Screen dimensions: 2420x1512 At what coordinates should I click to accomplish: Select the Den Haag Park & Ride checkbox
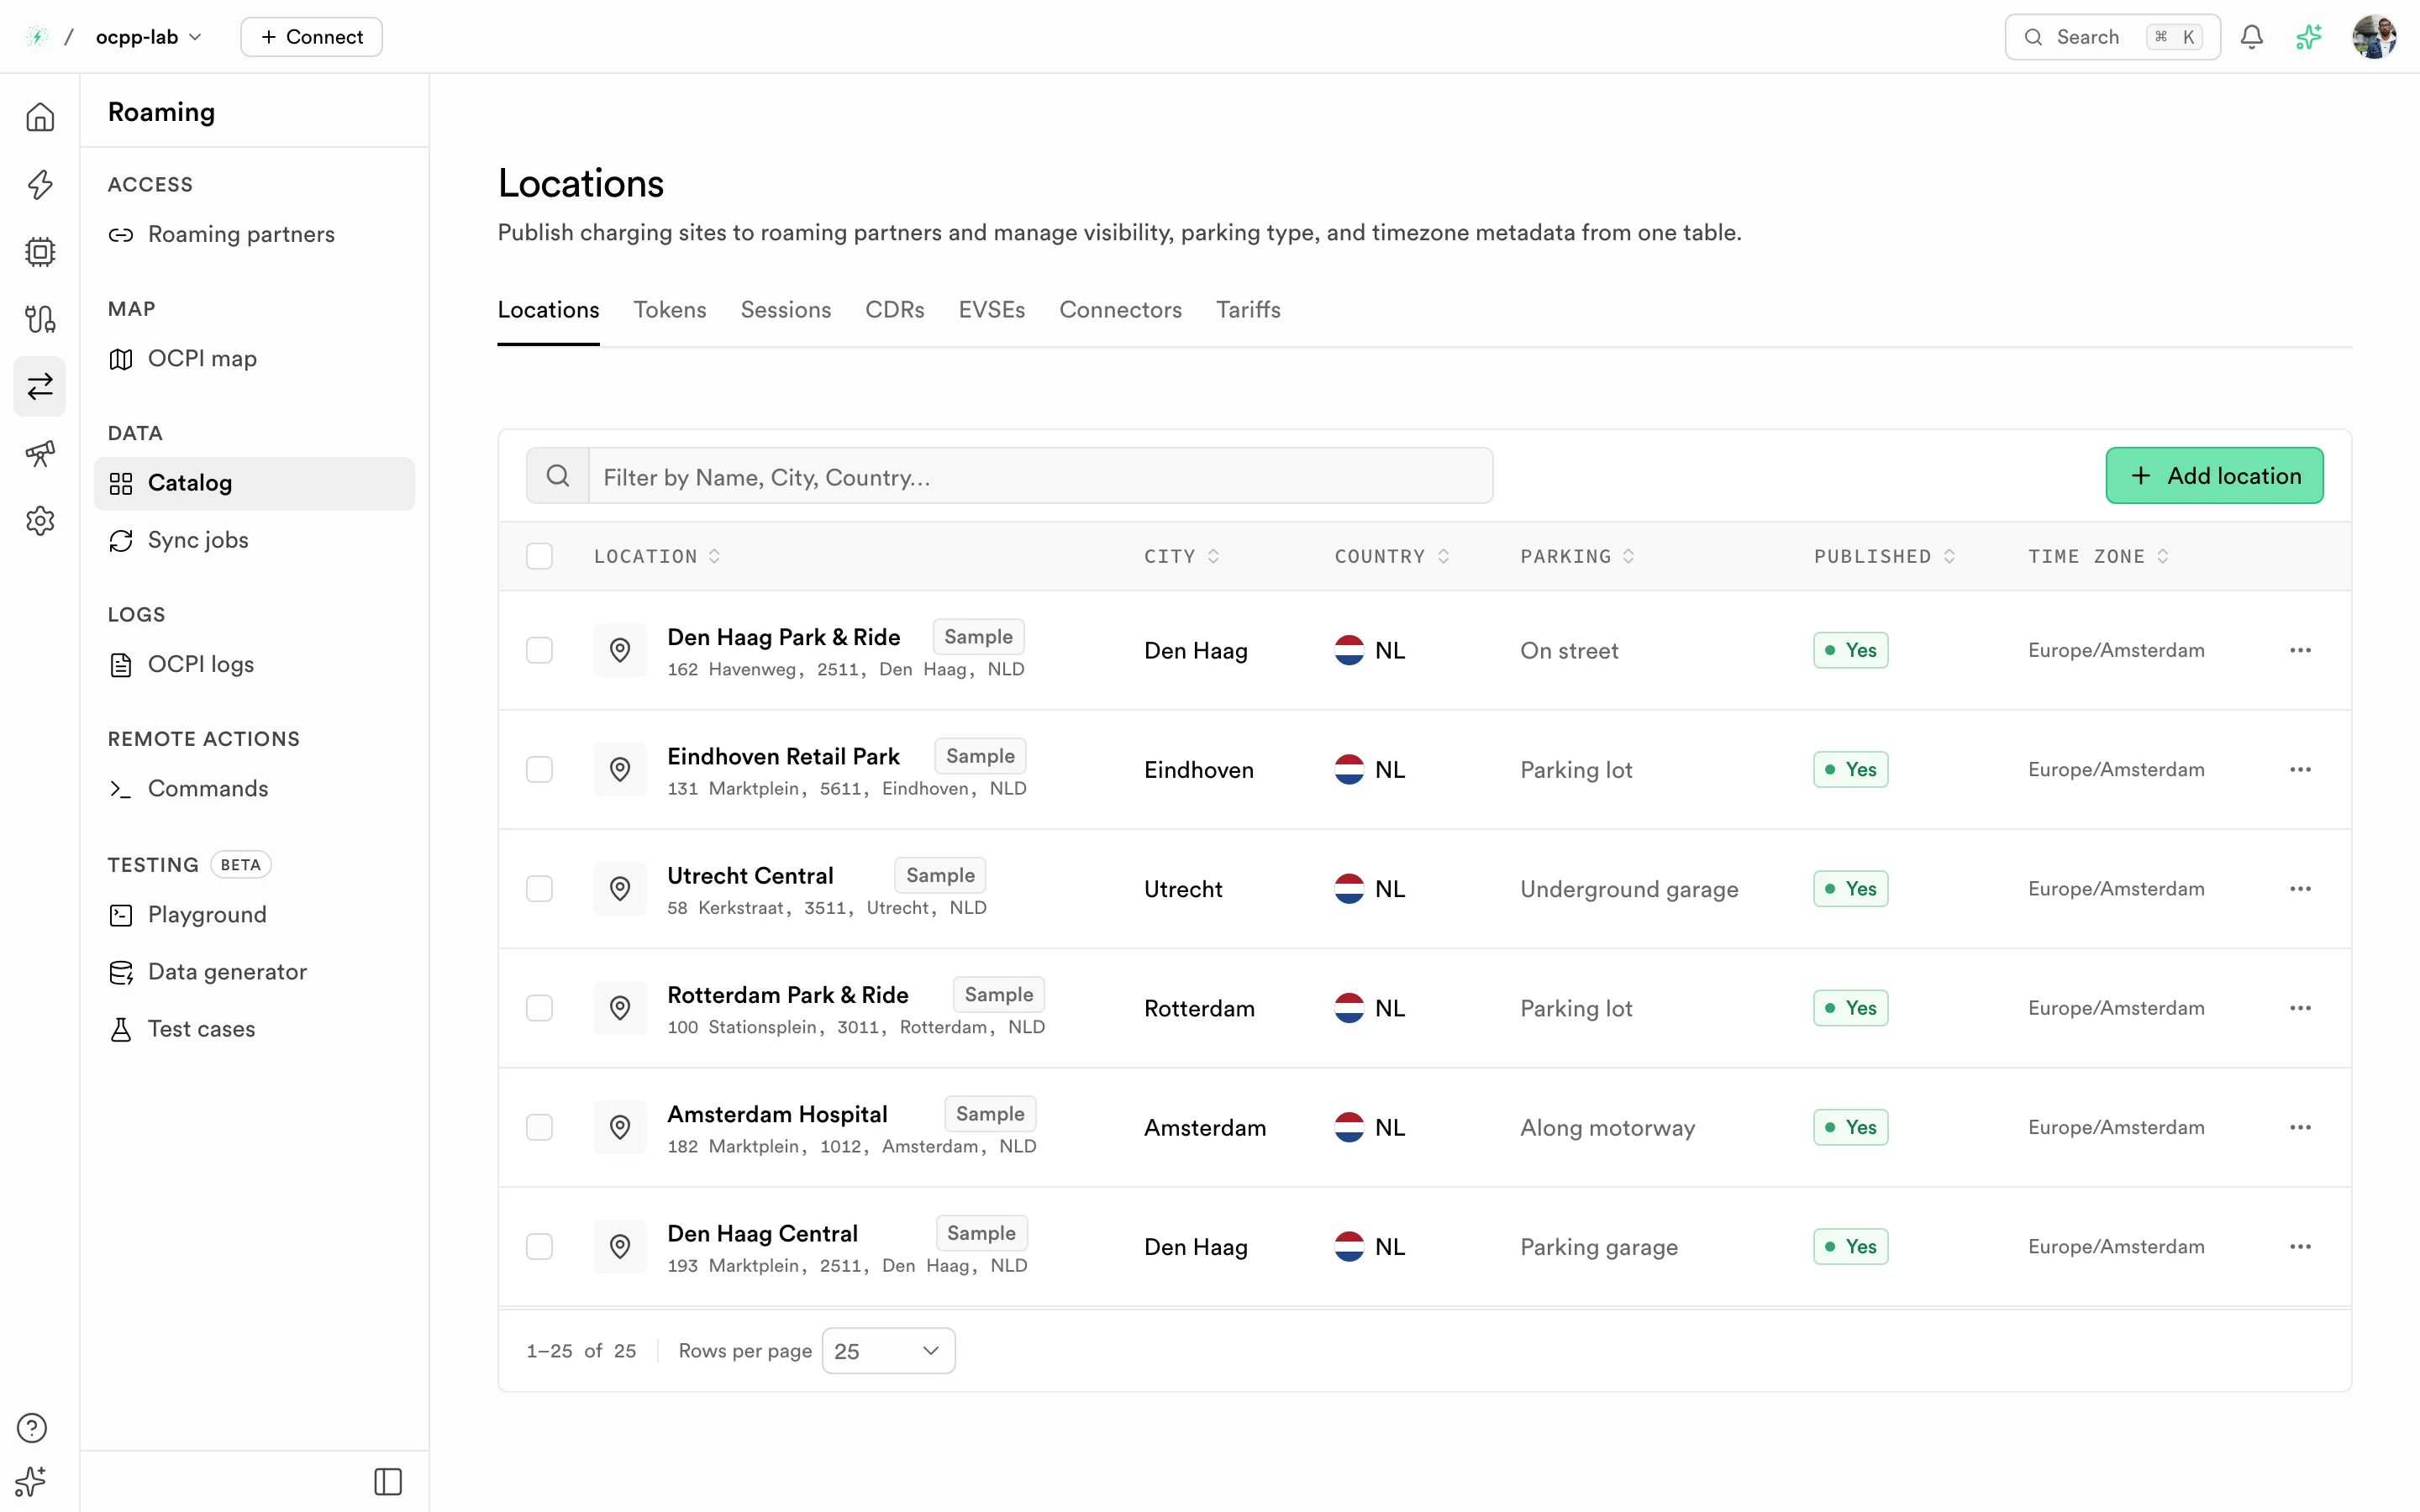(x=539, y=650)
